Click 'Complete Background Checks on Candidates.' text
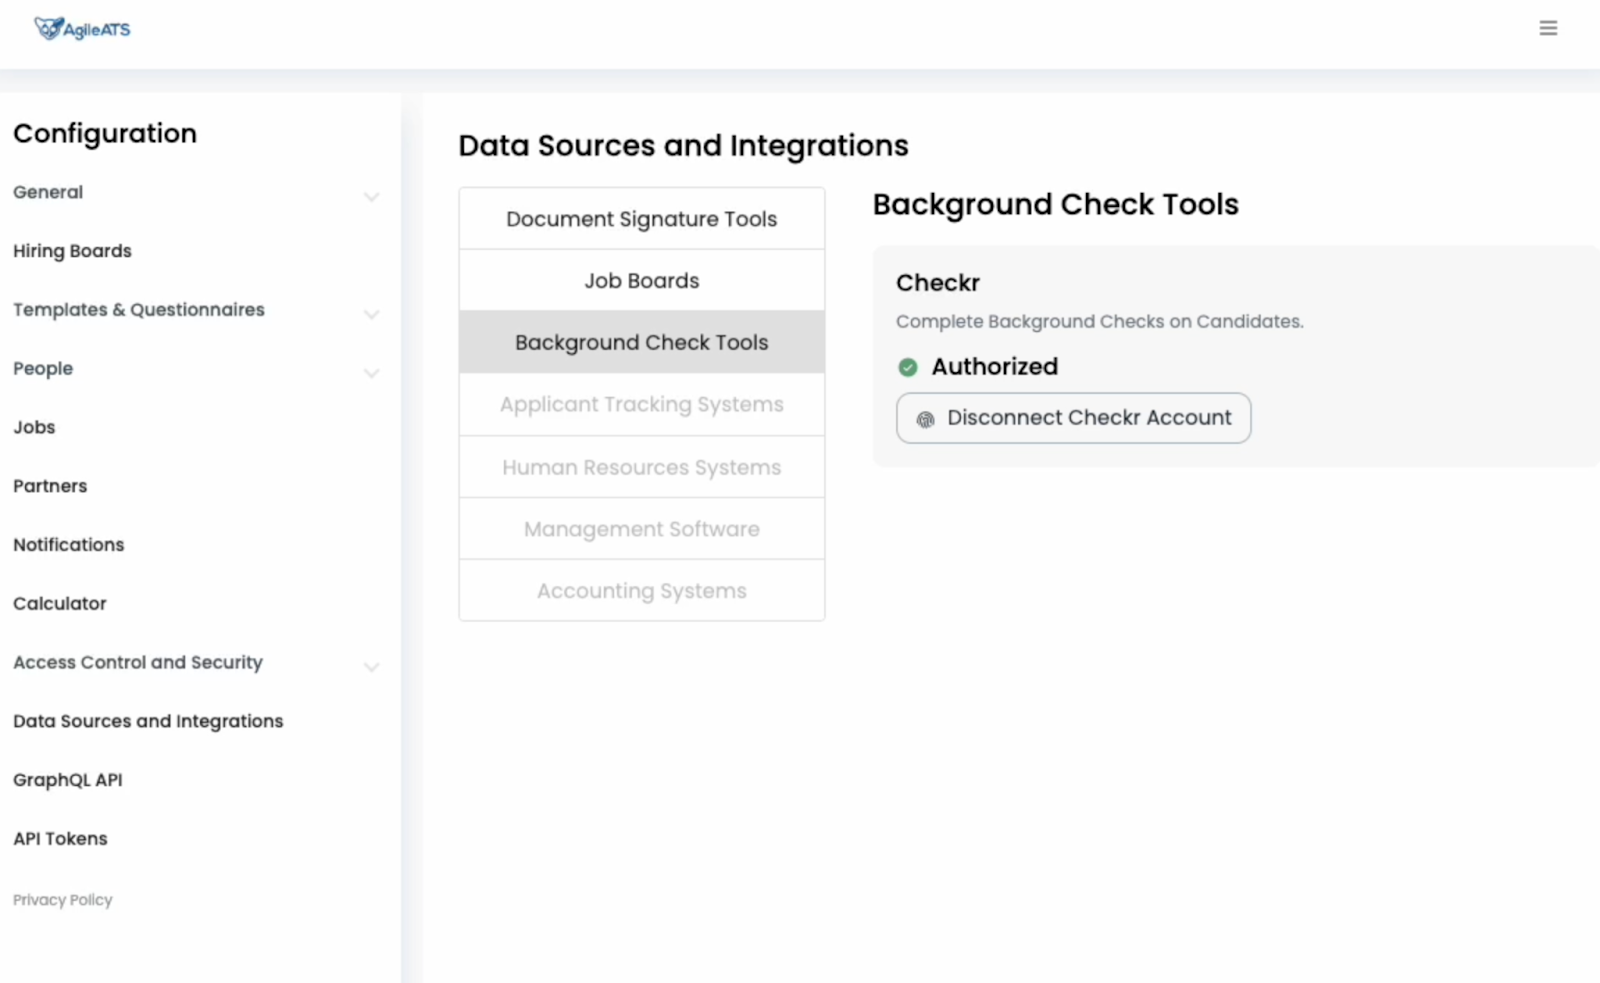Screen dimensions: 1600x983 click(x=1100, y=322)
